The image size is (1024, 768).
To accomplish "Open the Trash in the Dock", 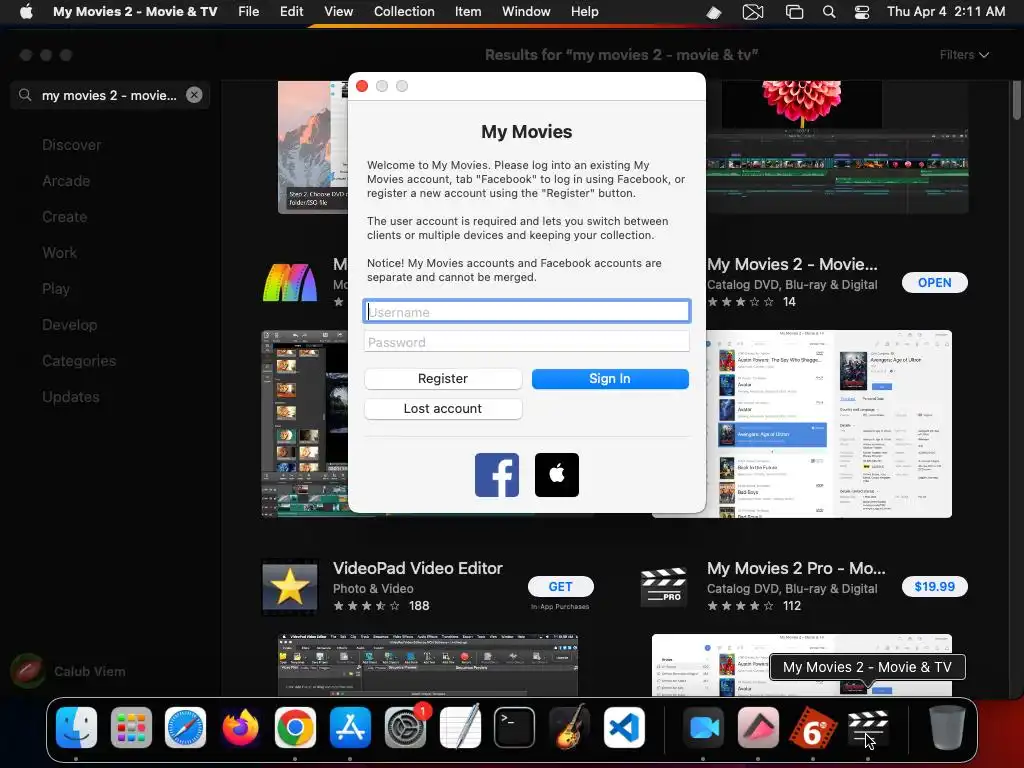I will tap(946, 727).
